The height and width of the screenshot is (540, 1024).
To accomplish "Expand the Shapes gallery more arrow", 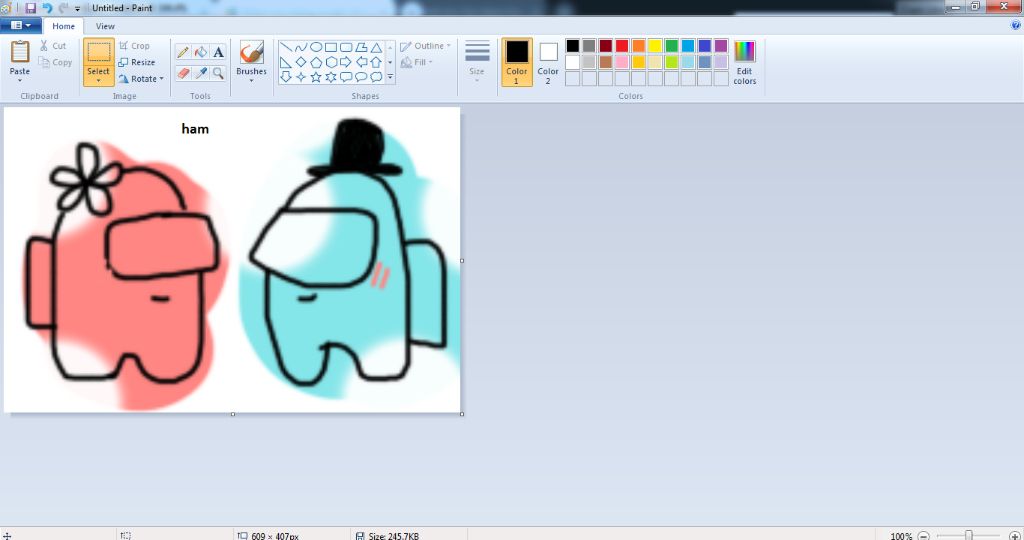I will coord(390,77).
